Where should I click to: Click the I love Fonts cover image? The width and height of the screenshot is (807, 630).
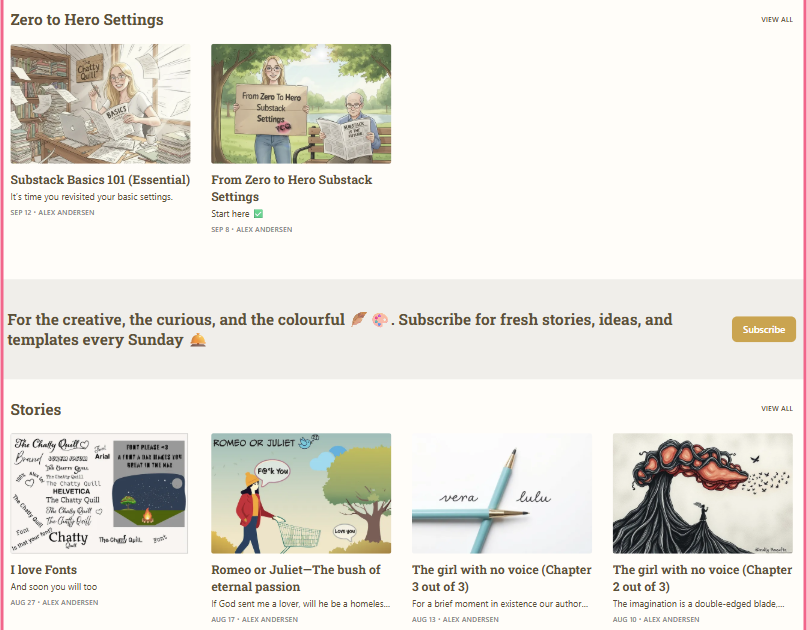tap(99, 493)
